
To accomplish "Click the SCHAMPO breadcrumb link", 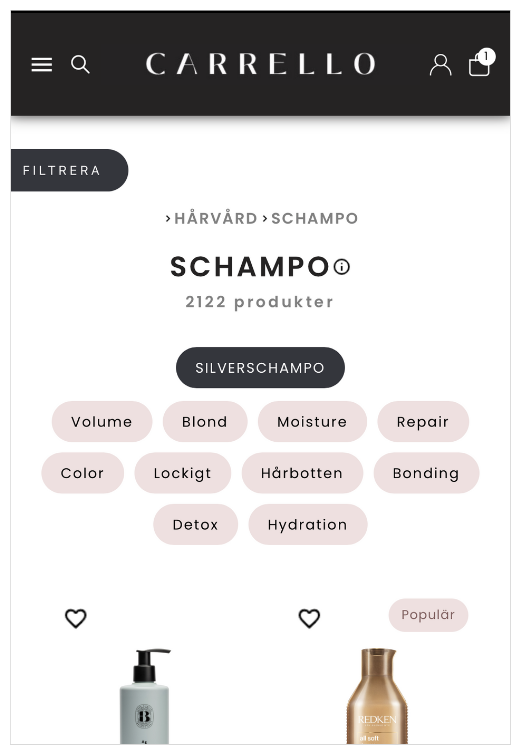I will (314, 218).
